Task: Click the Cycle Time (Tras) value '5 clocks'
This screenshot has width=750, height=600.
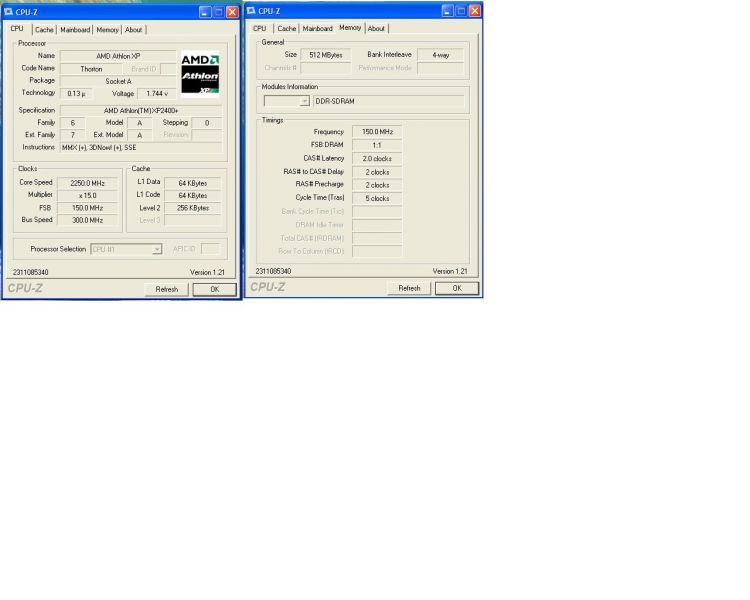Action: point(377,199)
